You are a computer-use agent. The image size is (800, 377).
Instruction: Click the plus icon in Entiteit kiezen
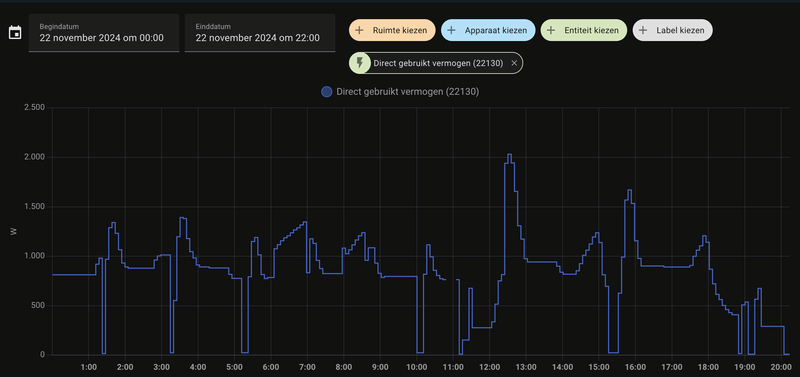coord(551,30)
